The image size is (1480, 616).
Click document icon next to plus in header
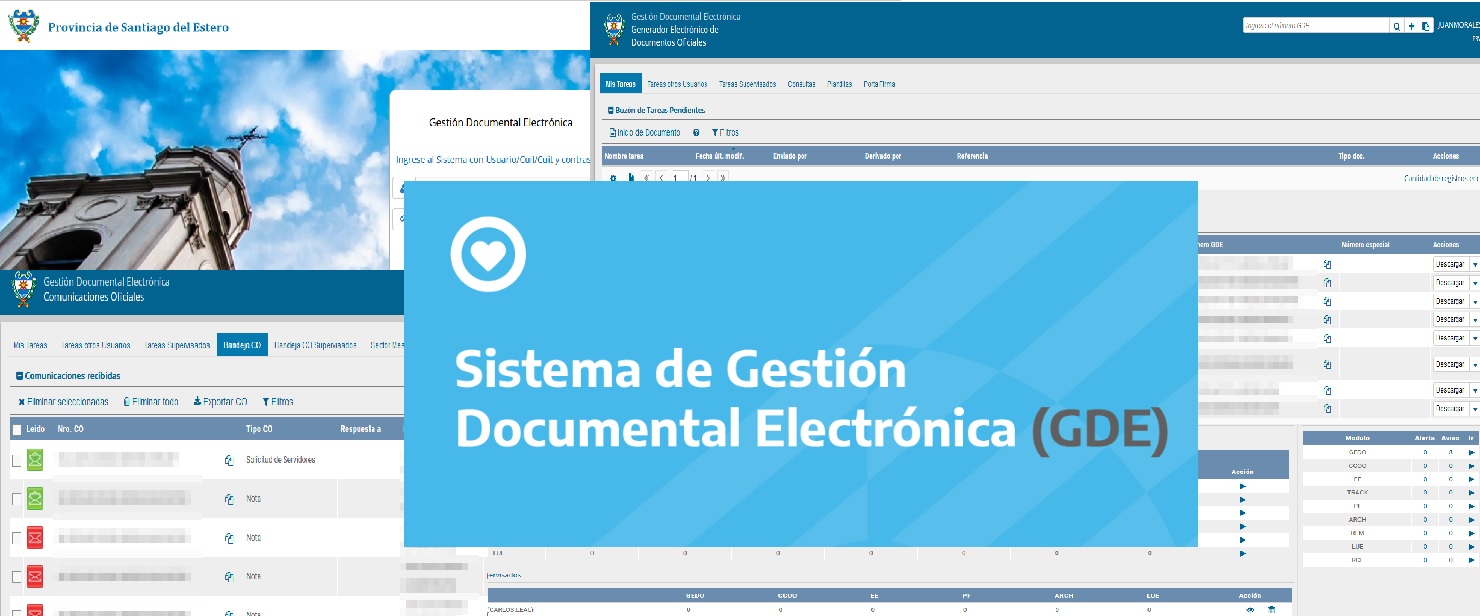pos(1425,27)
